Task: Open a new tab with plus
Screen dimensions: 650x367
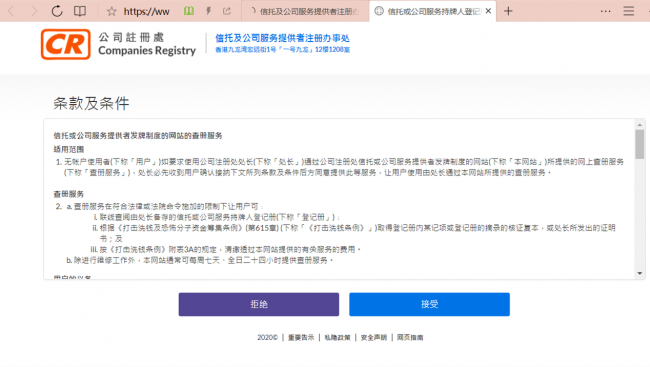Action: 508,11
